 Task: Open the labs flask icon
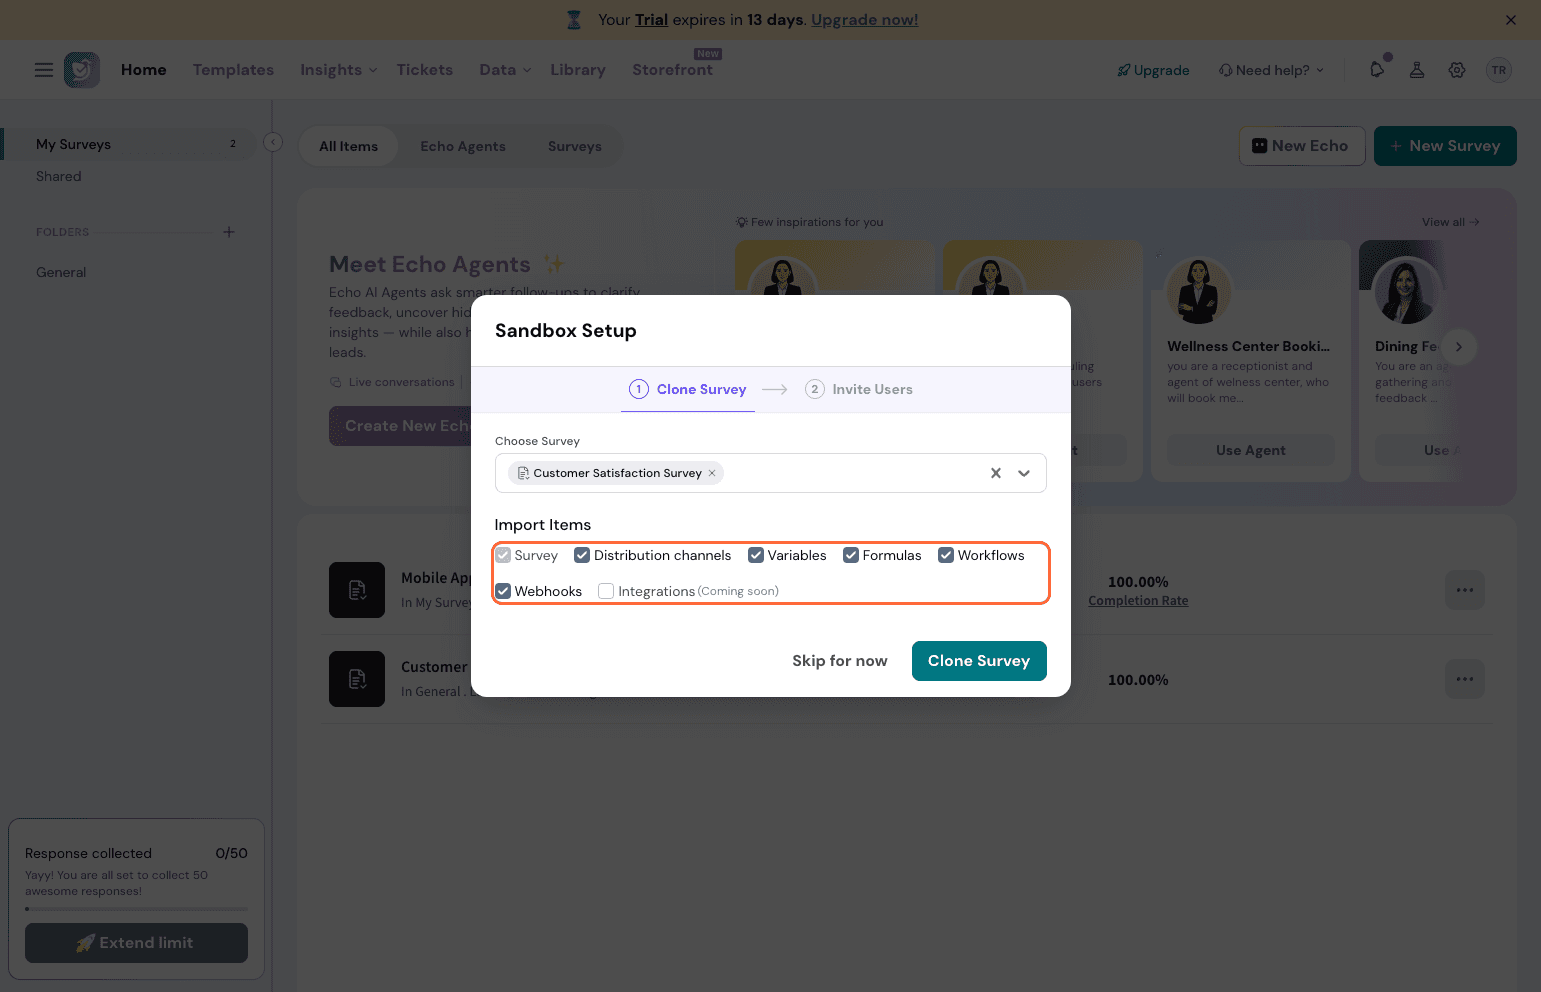pos(1417,70)
